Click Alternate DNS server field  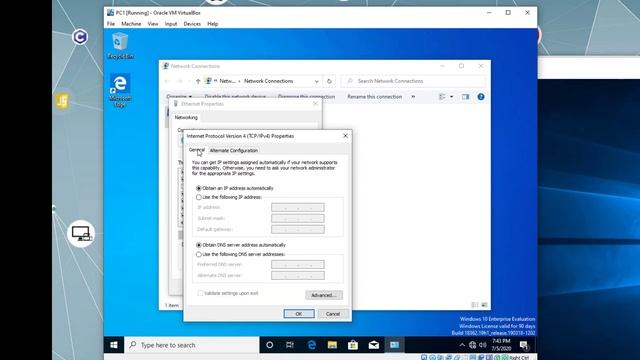click(298, 276)
